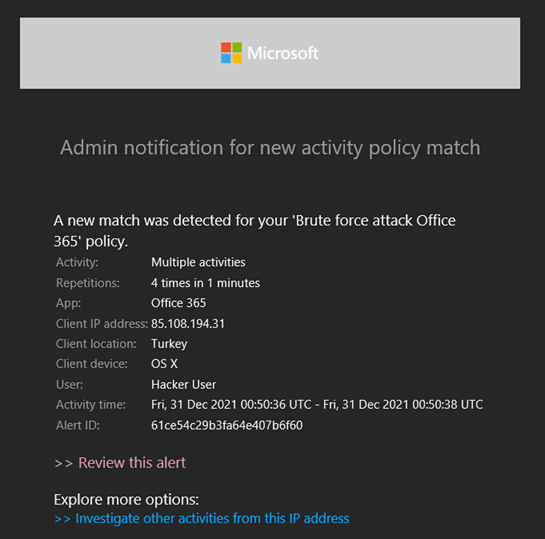Screen dimensions: 545x539
Task: Click the Alert ID value 61ce54c29b3fa64e407b6f60
Action: 227,425
